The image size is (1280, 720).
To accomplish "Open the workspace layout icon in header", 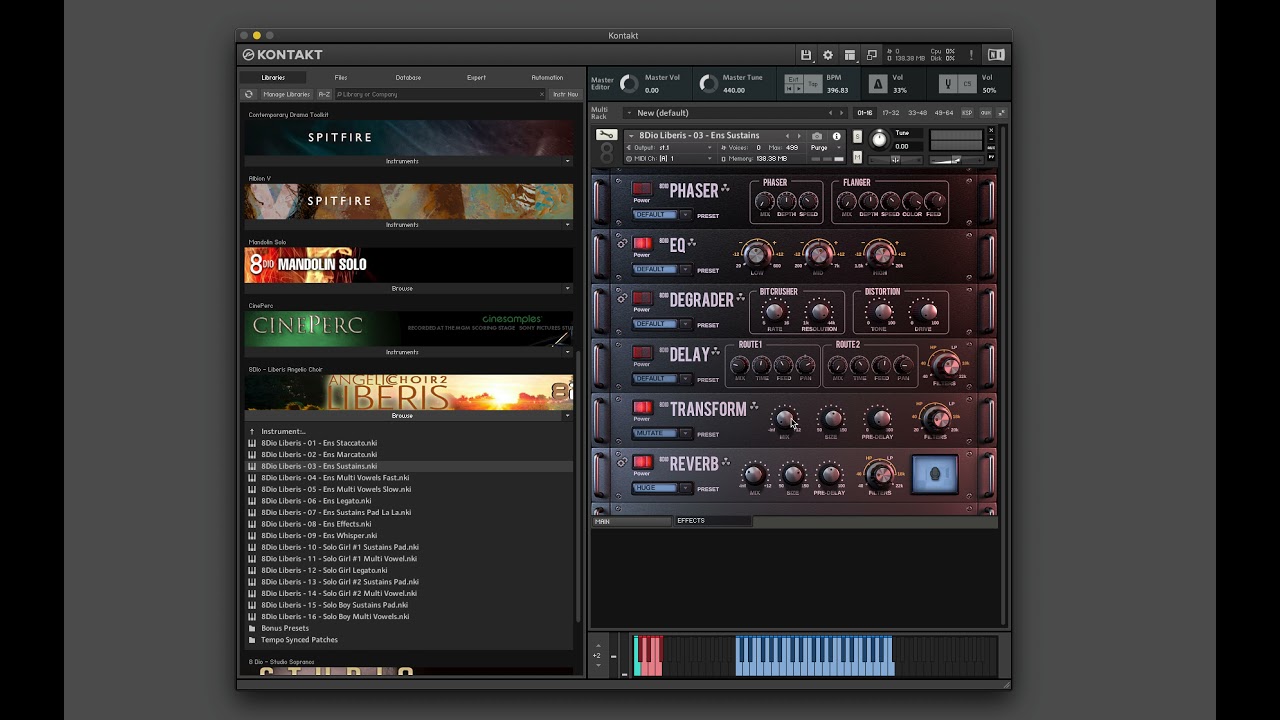I will coord(850,55).
